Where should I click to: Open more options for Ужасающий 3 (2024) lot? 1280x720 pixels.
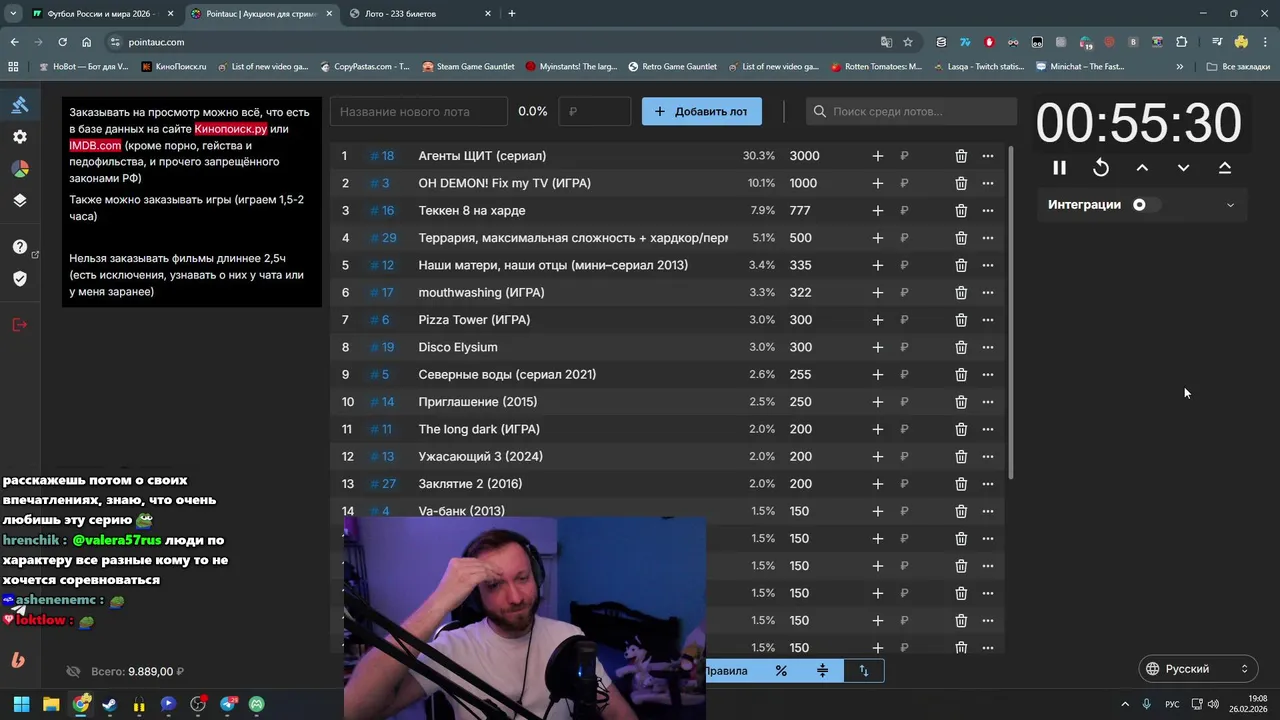pos(988,457)
